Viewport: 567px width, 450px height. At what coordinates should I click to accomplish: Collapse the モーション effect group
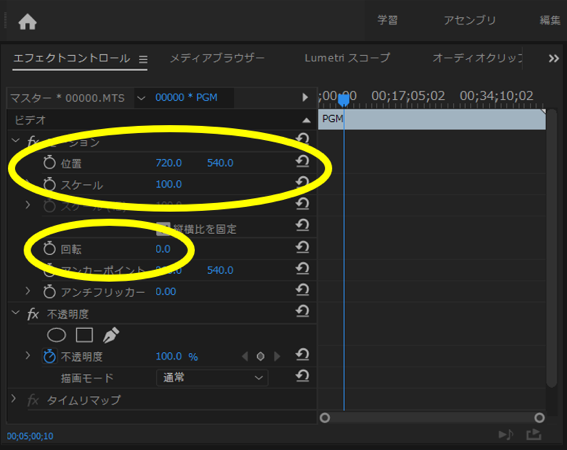16,140
